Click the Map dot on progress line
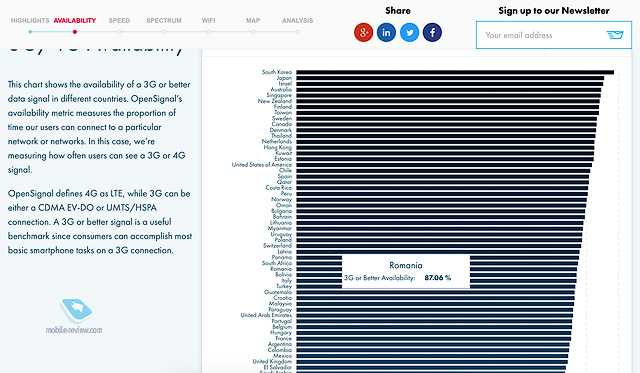Viewport: 640px width, 373px height. tap(253, 31)
